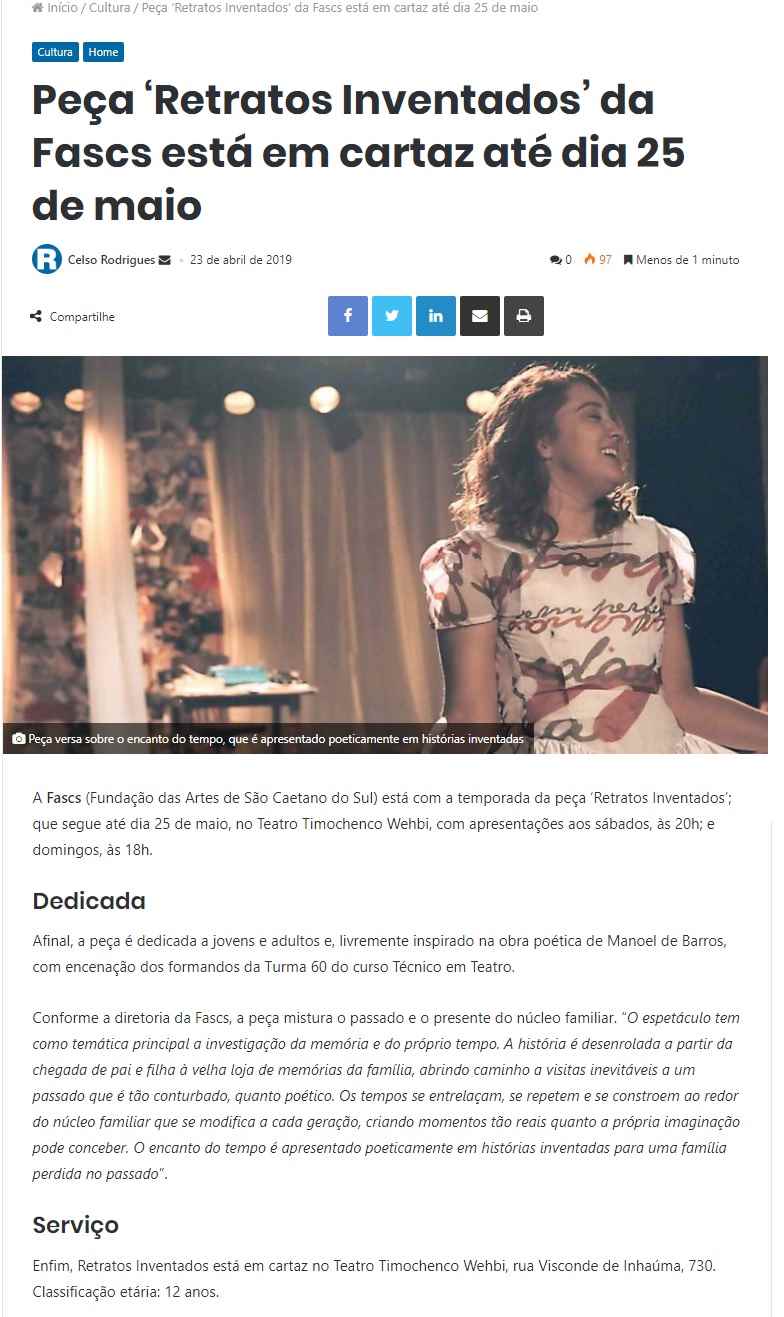The height and width of the screenshot is (1317, 784).
Task: Go to Cultura in the breadcrumb
Action: (x=109, y=8)
